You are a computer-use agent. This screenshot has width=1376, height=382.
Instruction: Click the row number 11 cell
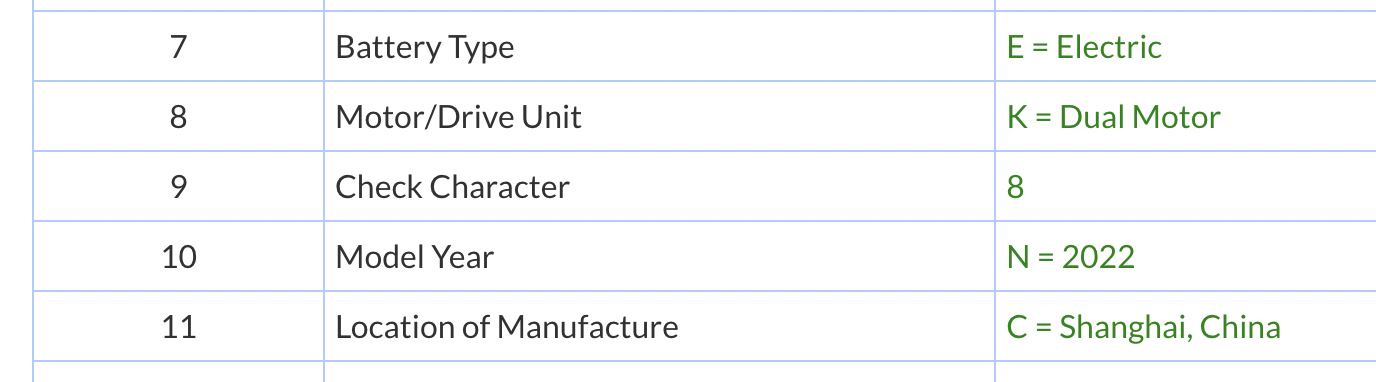pos(178,327)
